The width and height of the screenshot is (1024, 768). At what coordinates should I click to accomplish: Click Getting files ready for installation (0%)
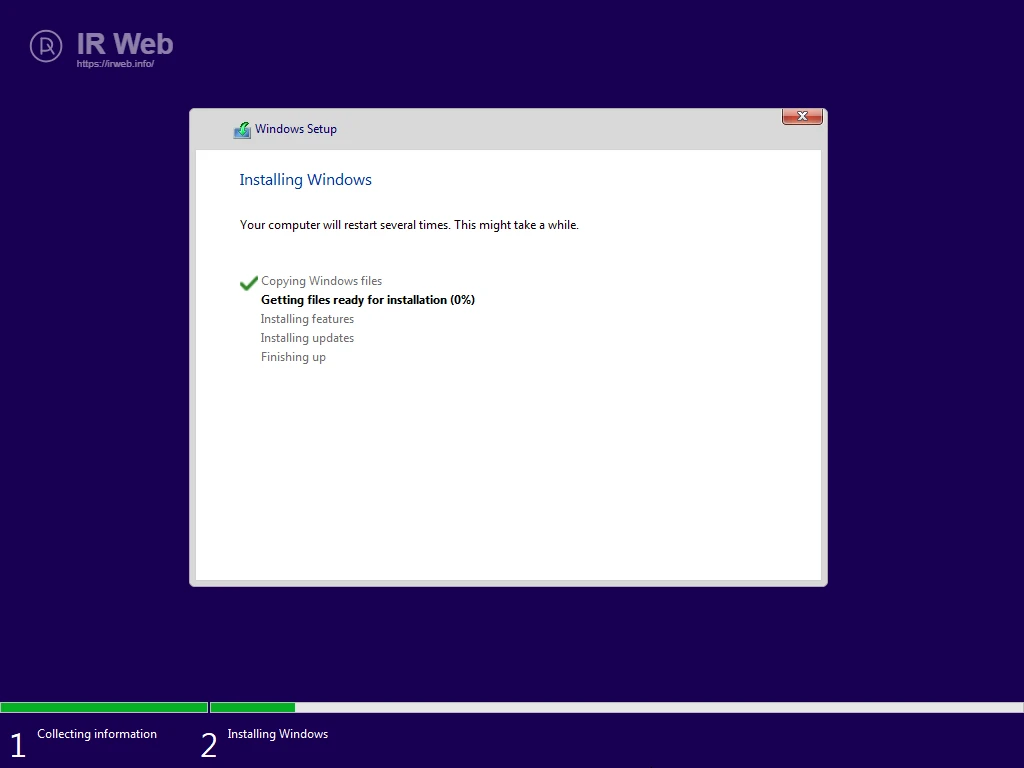[367, 300]
